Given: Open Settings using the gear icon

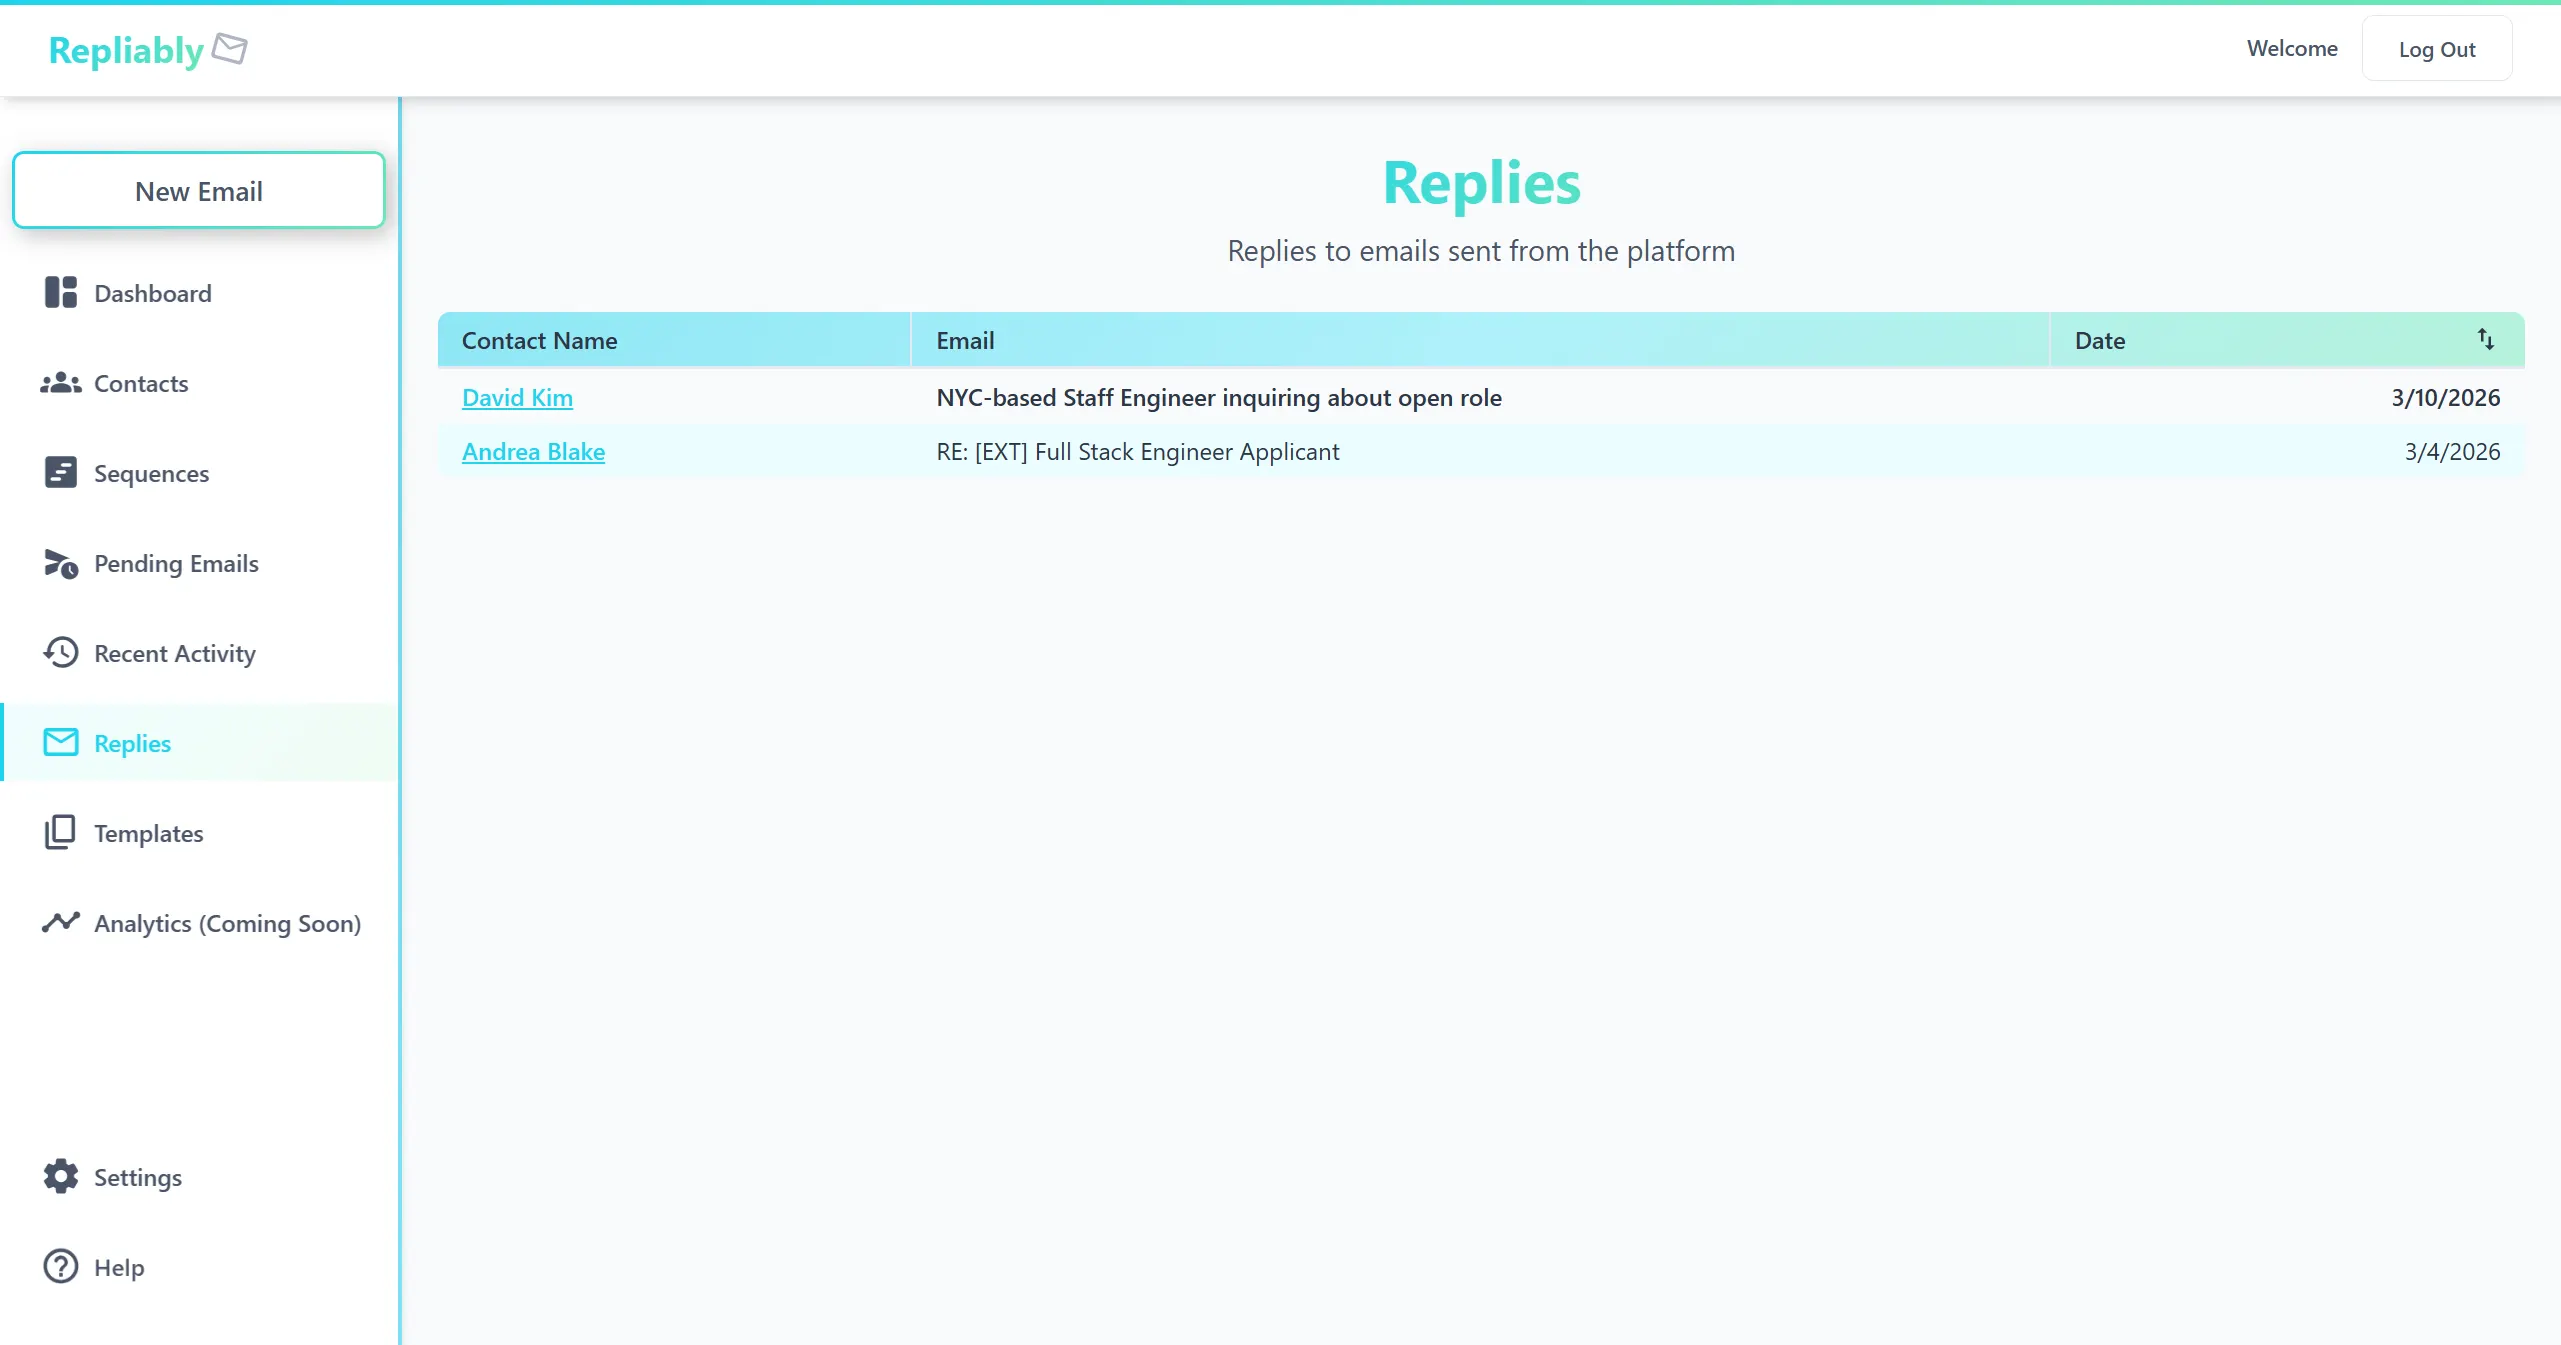Looking at the screenshot, I should point(60,1177).
